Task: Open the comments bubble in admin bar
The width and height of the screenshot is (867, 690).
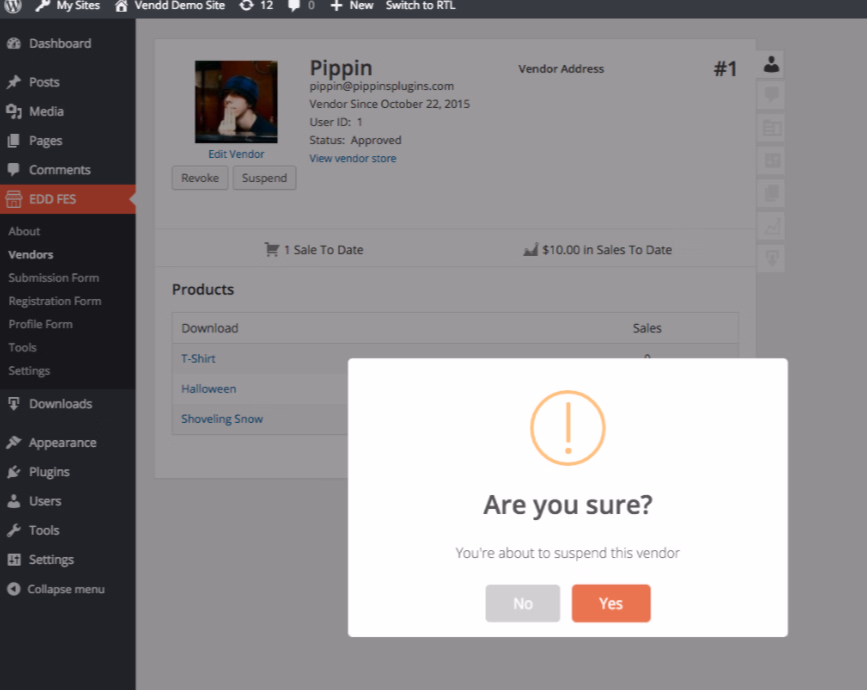Action: point(301,6)
